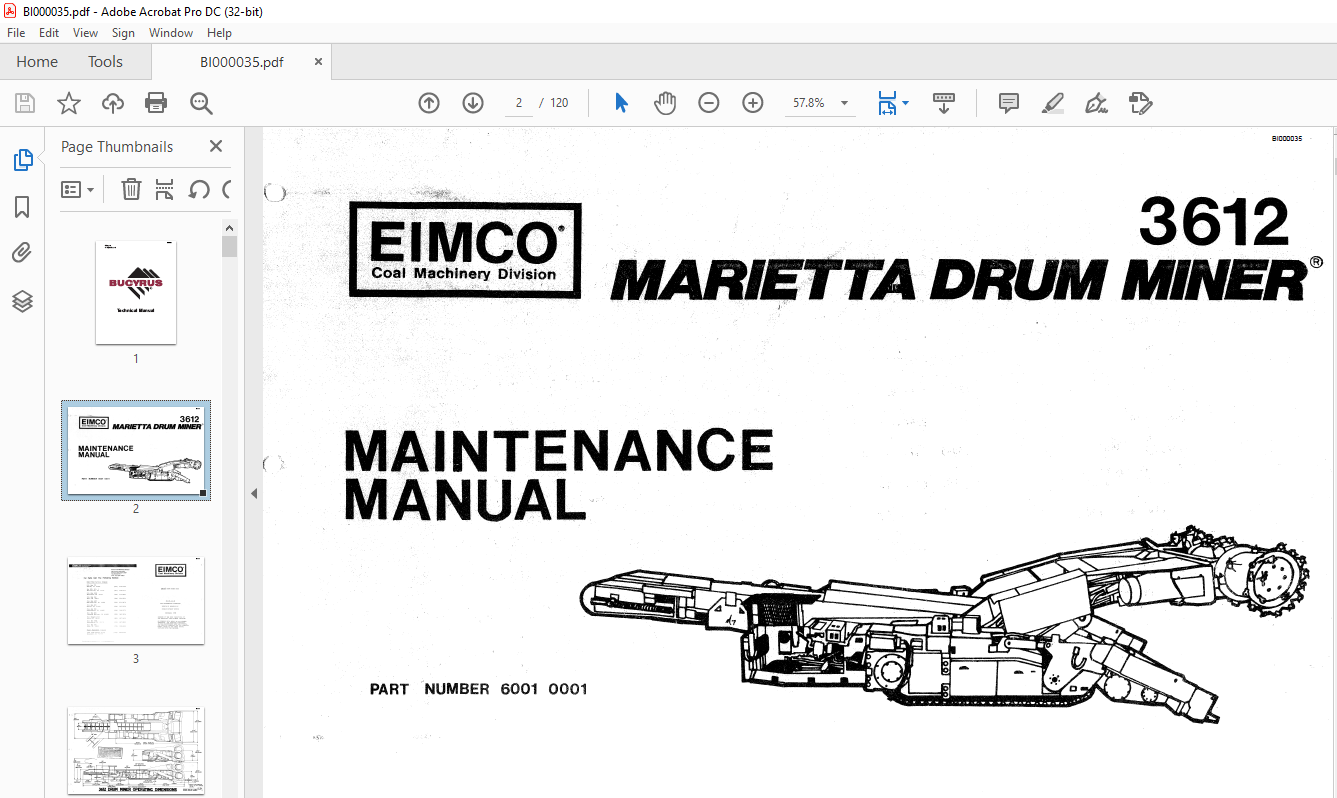This screenshot has height=798, width=1337.
Task: Open the File menu
Action: (16, 33)
